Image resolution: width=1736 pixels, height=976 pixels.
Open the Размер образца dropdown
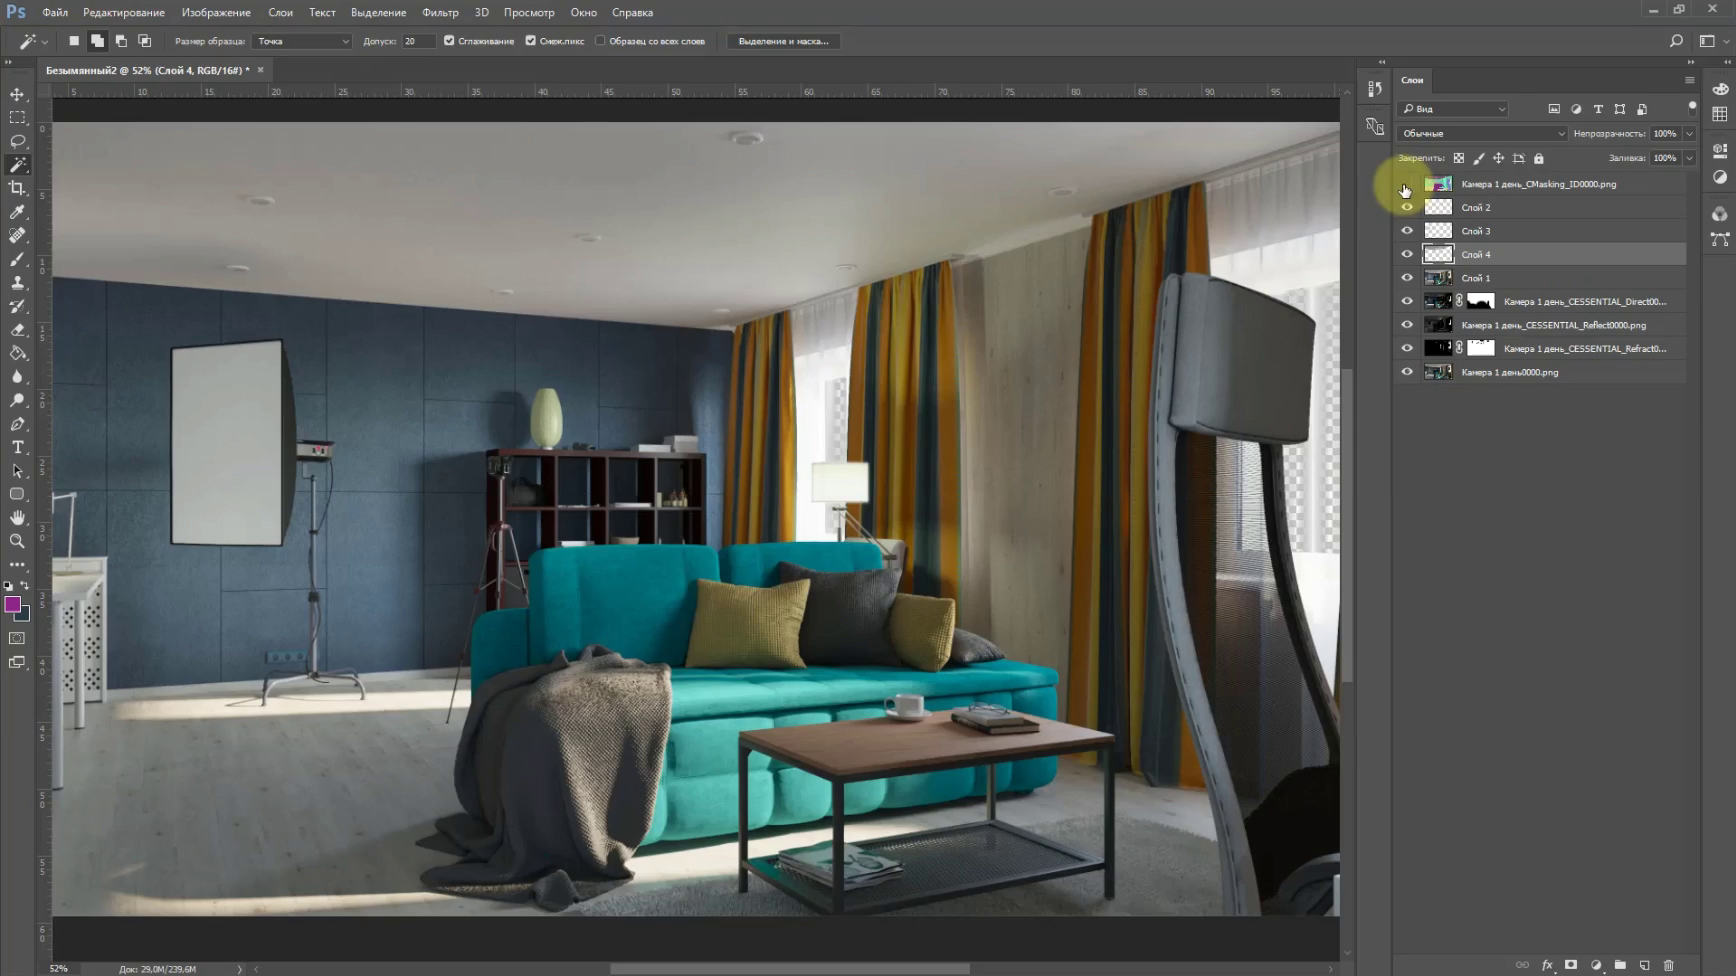pos(302,41)
